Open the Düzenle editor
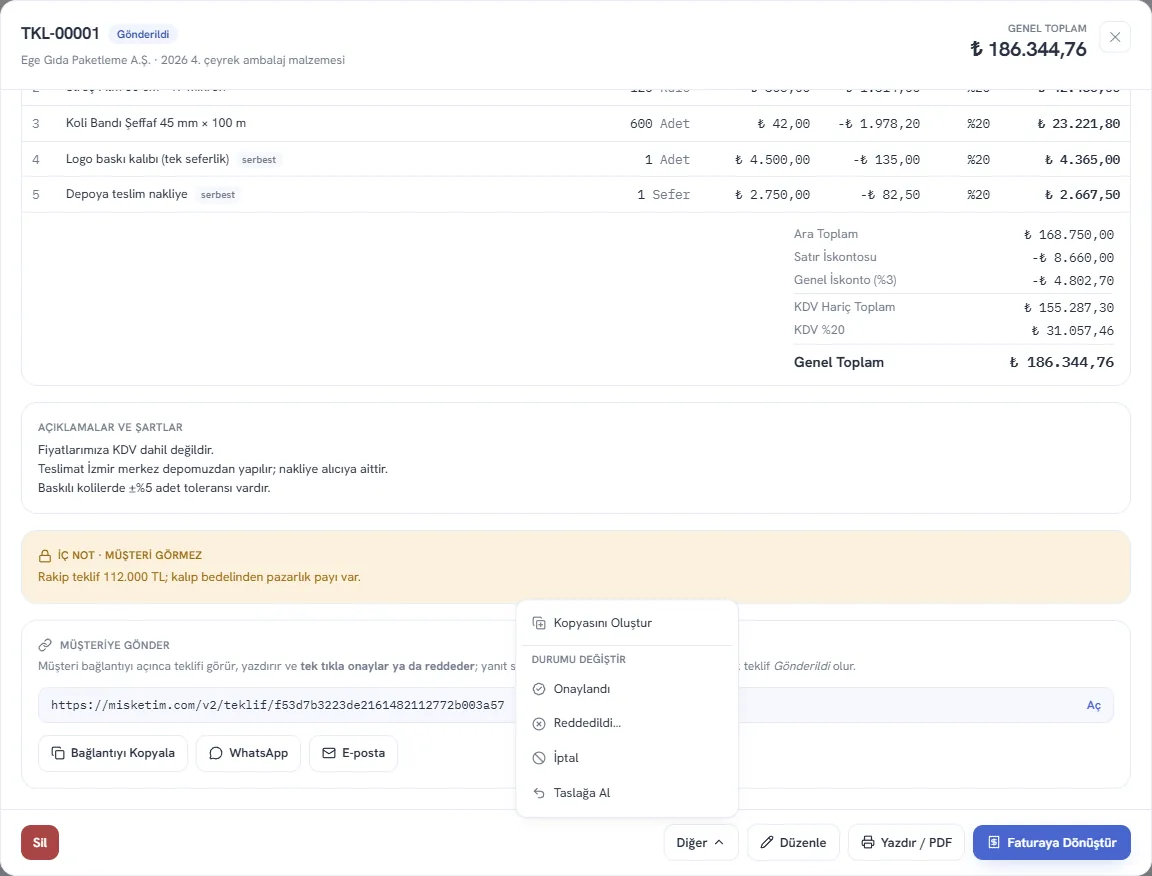This screenshot has height=876, width=1152. tap(793, 842)
